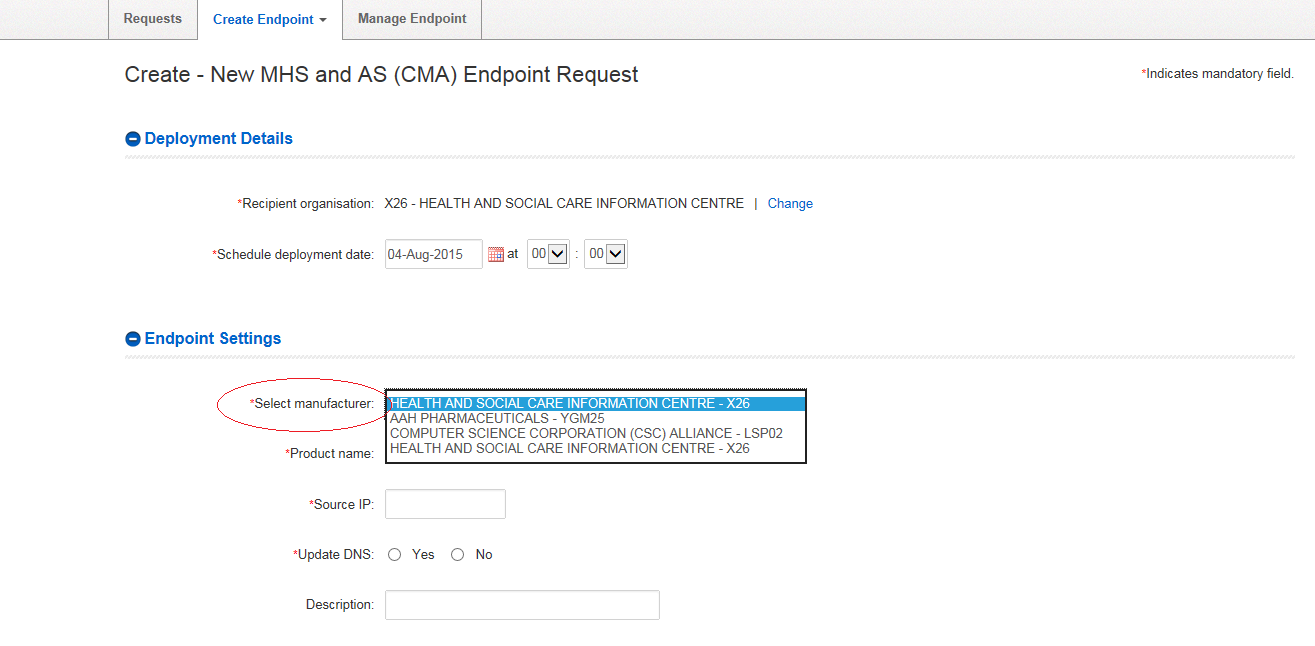Click the page heading 'Create - New MHS and AS (CMA) Endpoint Request'
Screen dimensions: 1315x646
[x=381, y=75]
